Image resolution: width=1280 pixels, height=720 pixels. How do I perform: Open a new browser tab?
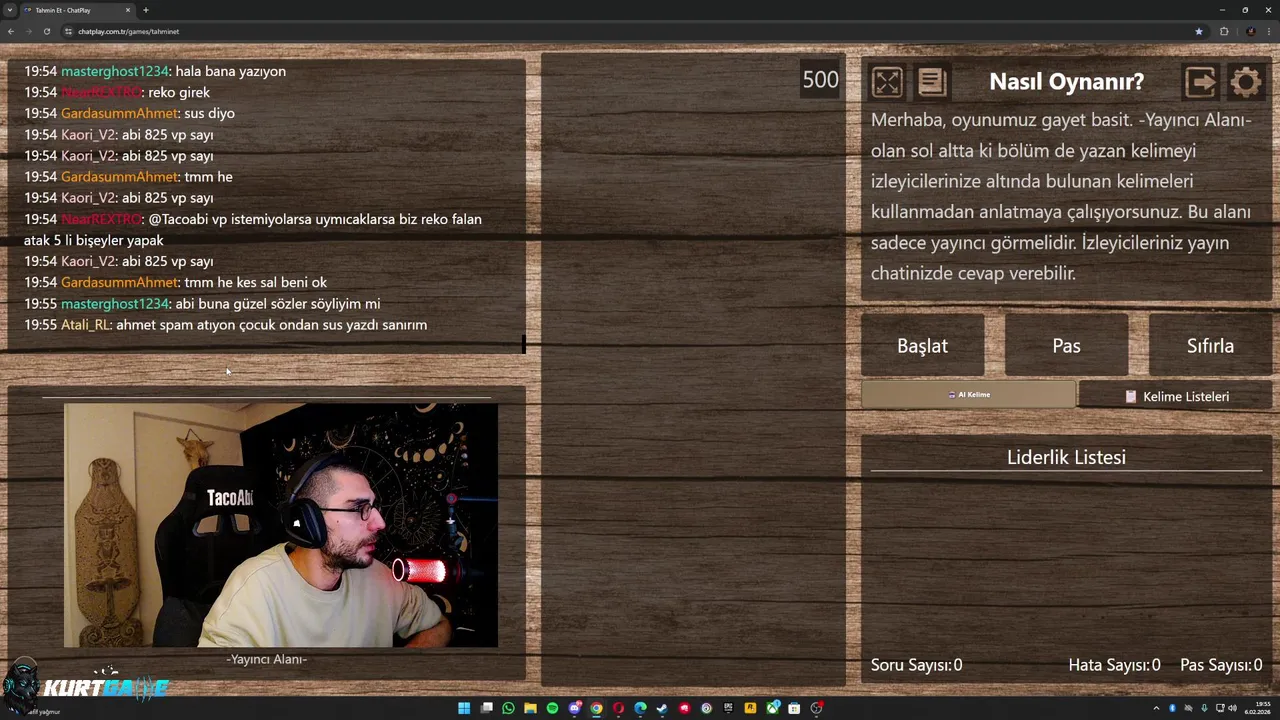tap(146, 10)
